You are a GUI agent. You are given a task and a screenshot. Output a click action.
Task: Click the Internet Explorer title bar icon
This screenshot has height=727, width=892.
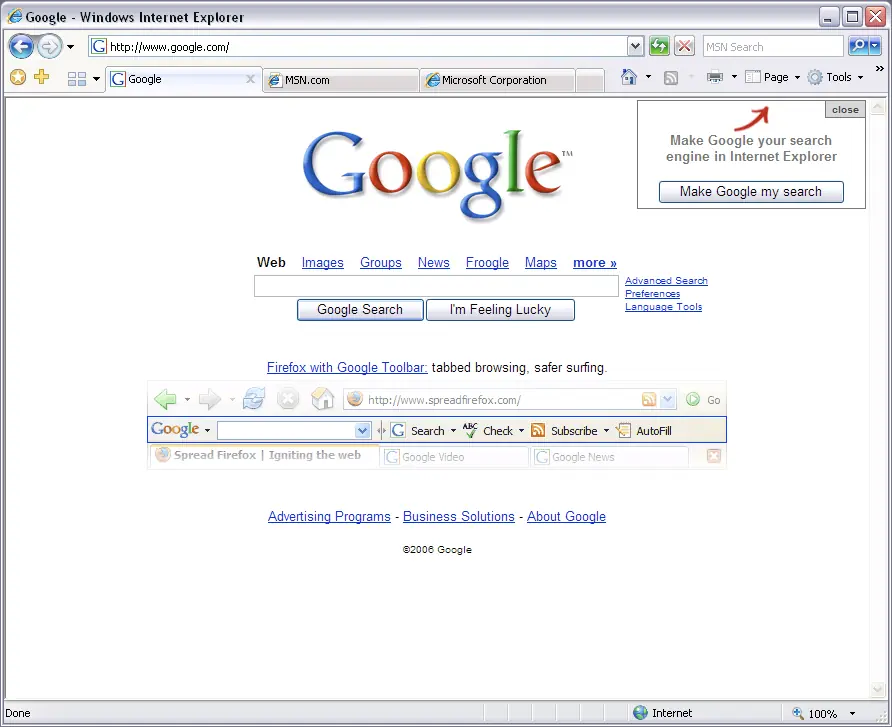point(14,16)
